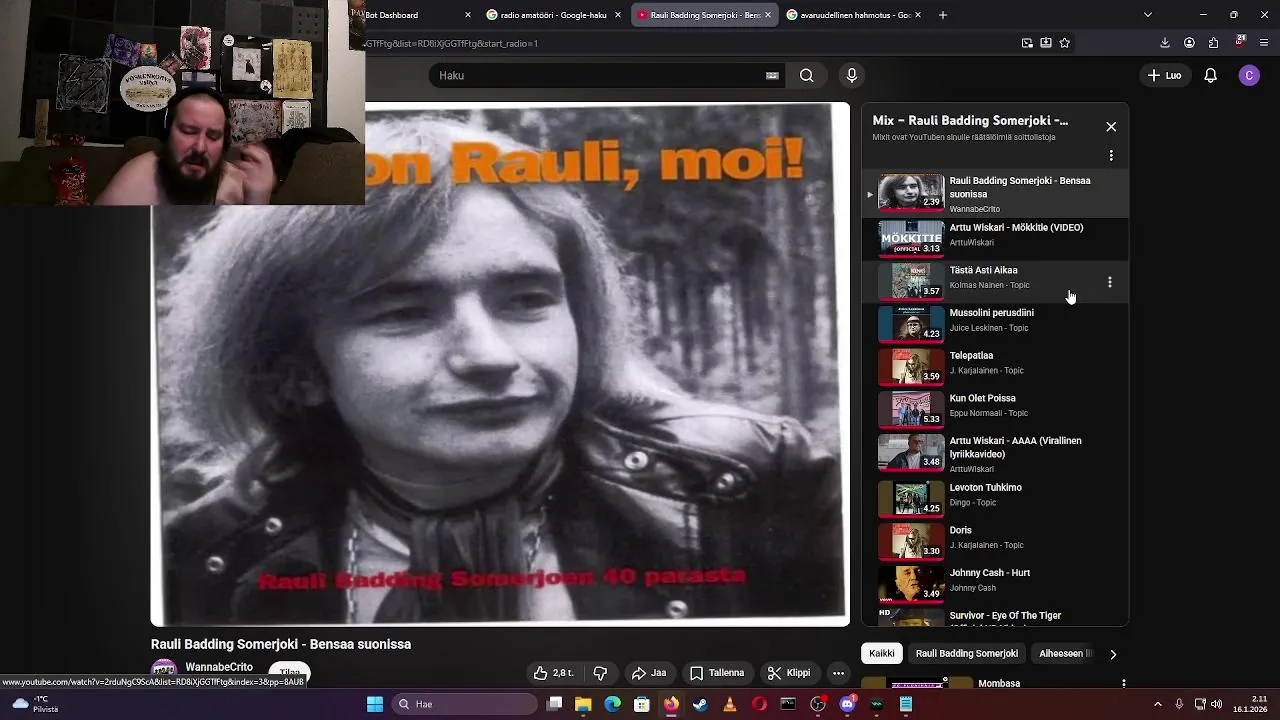The height and width of the screenshot is (720, 1280).
Task: Open WannabeCrito channel avatar
Action: pos(164,672)
